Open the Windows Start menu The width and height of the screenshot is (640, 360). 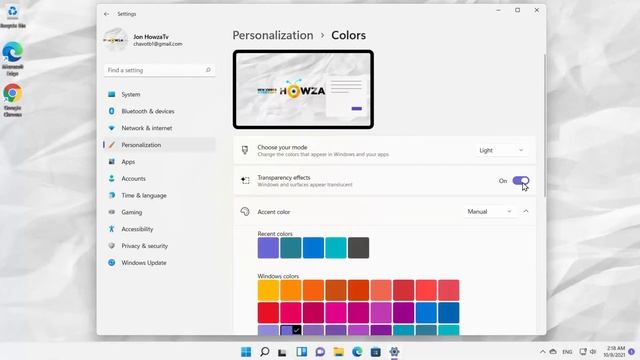coord(246,351)
